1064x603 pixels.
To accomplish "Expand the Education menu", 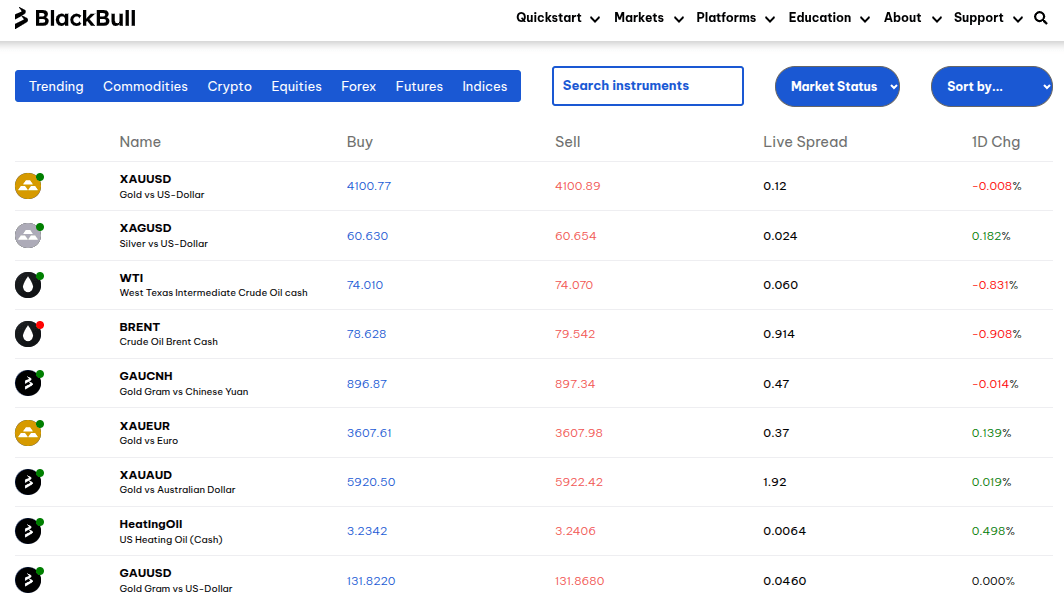I will tap(829, 18).
